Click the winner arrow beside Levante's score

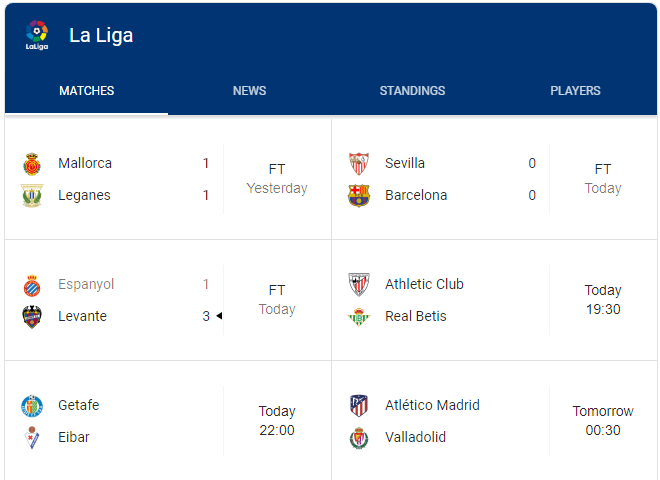tap(219, 317)
